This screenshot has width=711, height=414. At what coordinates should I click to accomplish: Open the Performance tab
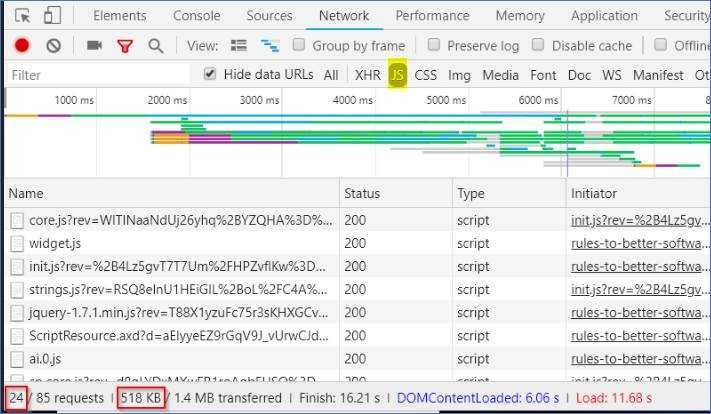point(432,16)
